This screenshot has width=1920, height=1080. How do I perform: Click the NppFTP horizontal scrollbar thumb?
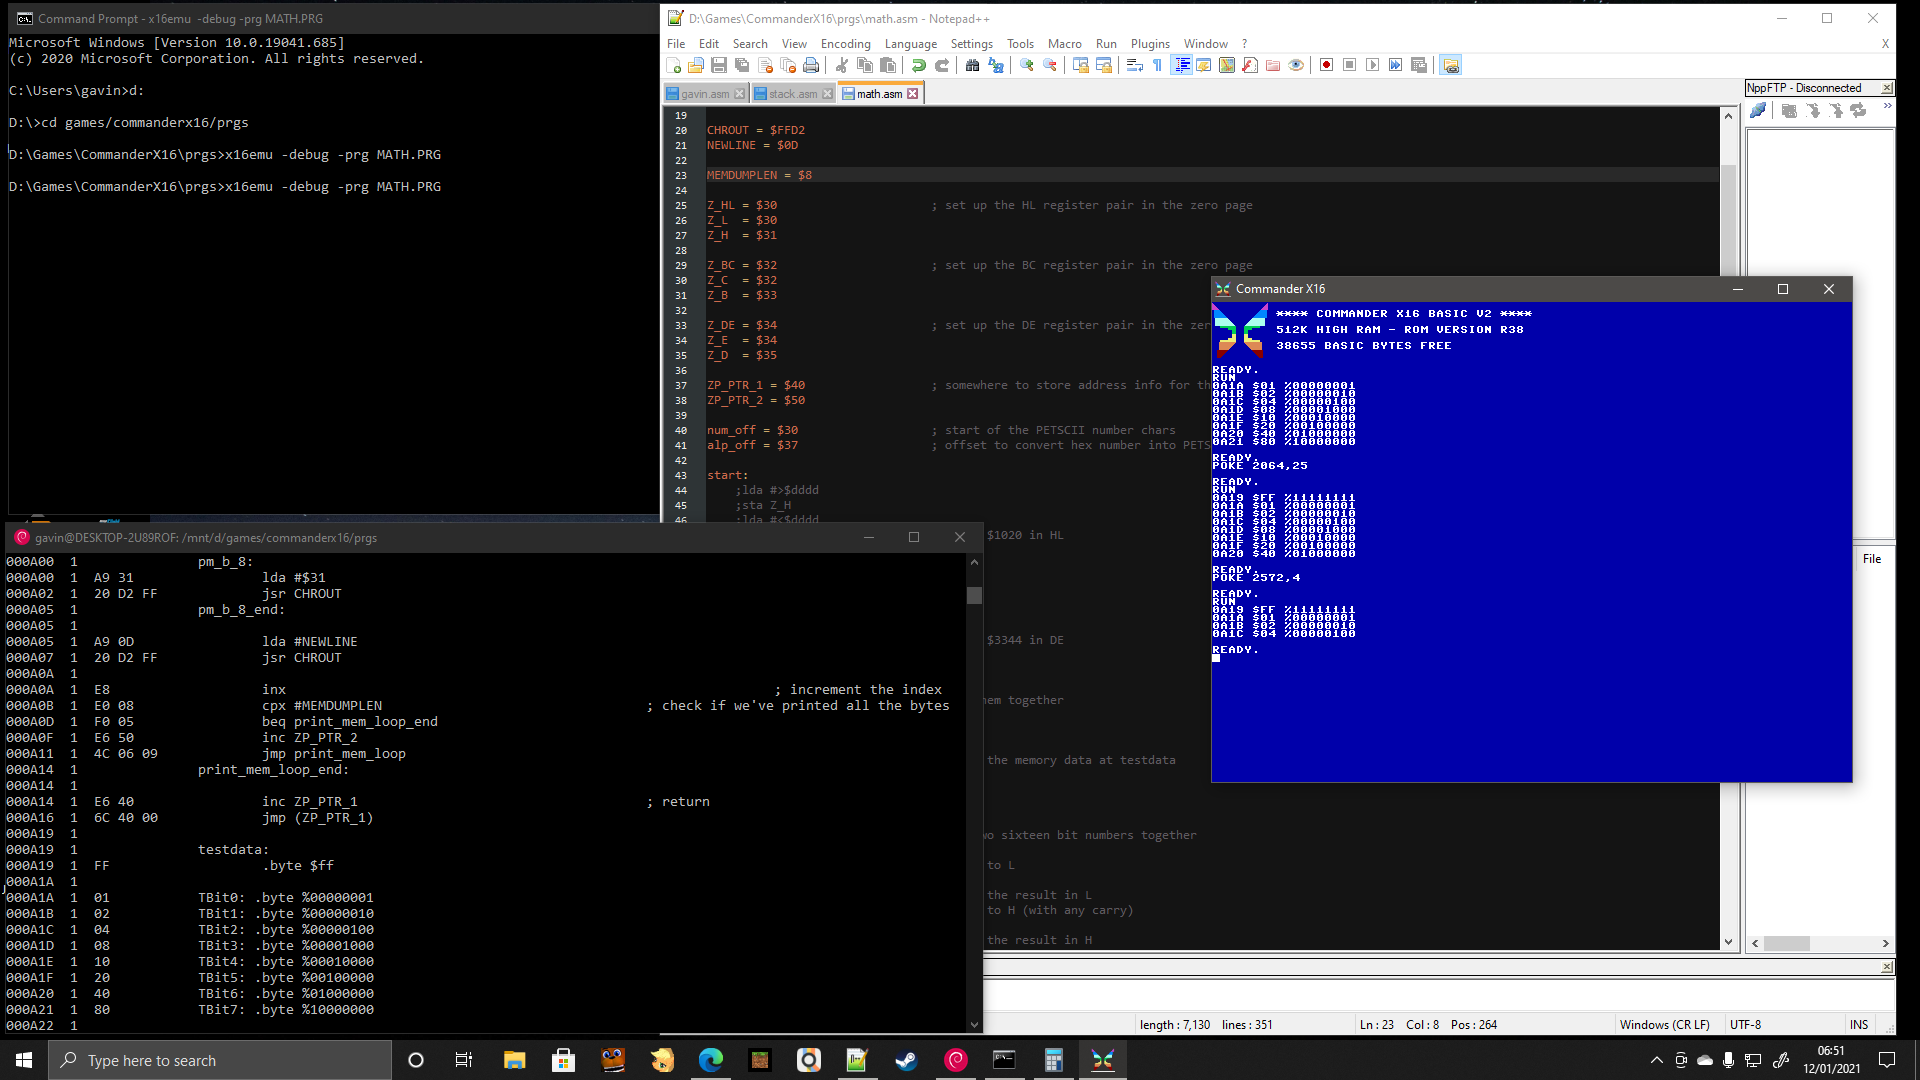point(1787,943)
